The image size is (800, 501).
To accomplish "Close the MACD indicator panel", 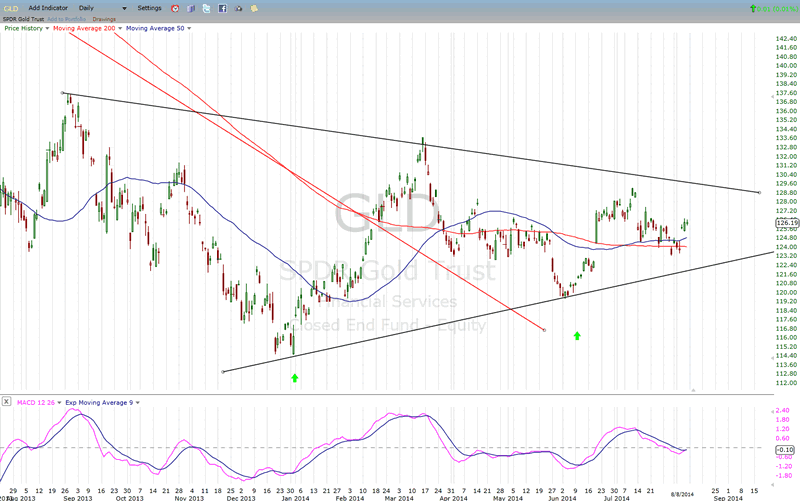I will [x=4, y=402].
